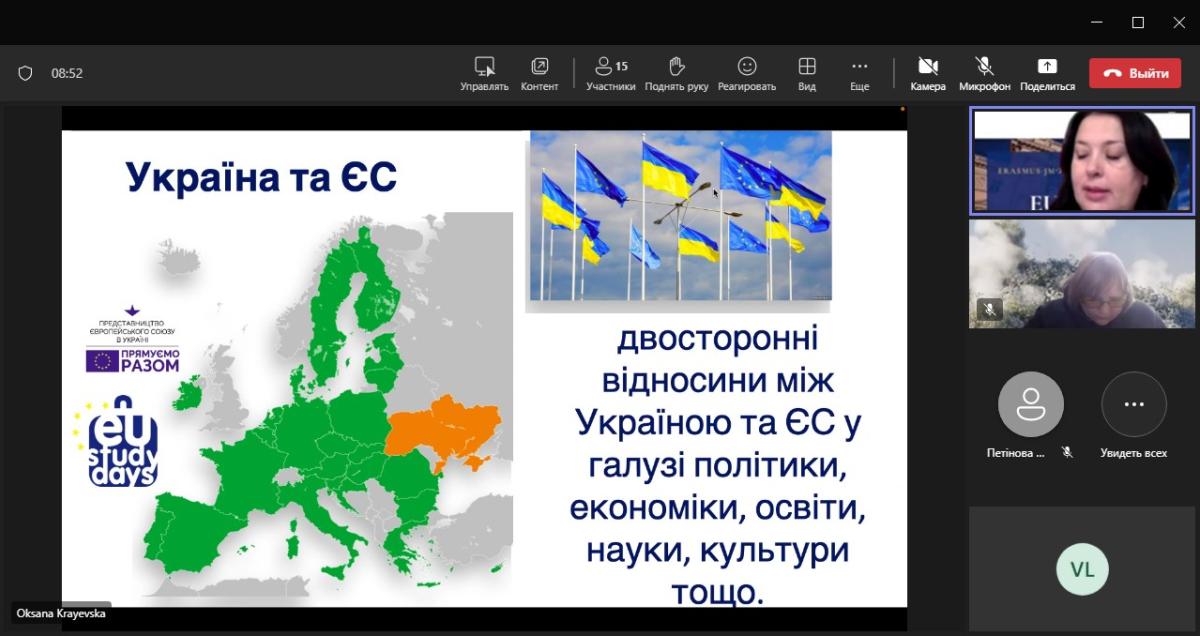Click muted mic badge on second video
The image size is (1200, 636).
(x=989, y=309)
